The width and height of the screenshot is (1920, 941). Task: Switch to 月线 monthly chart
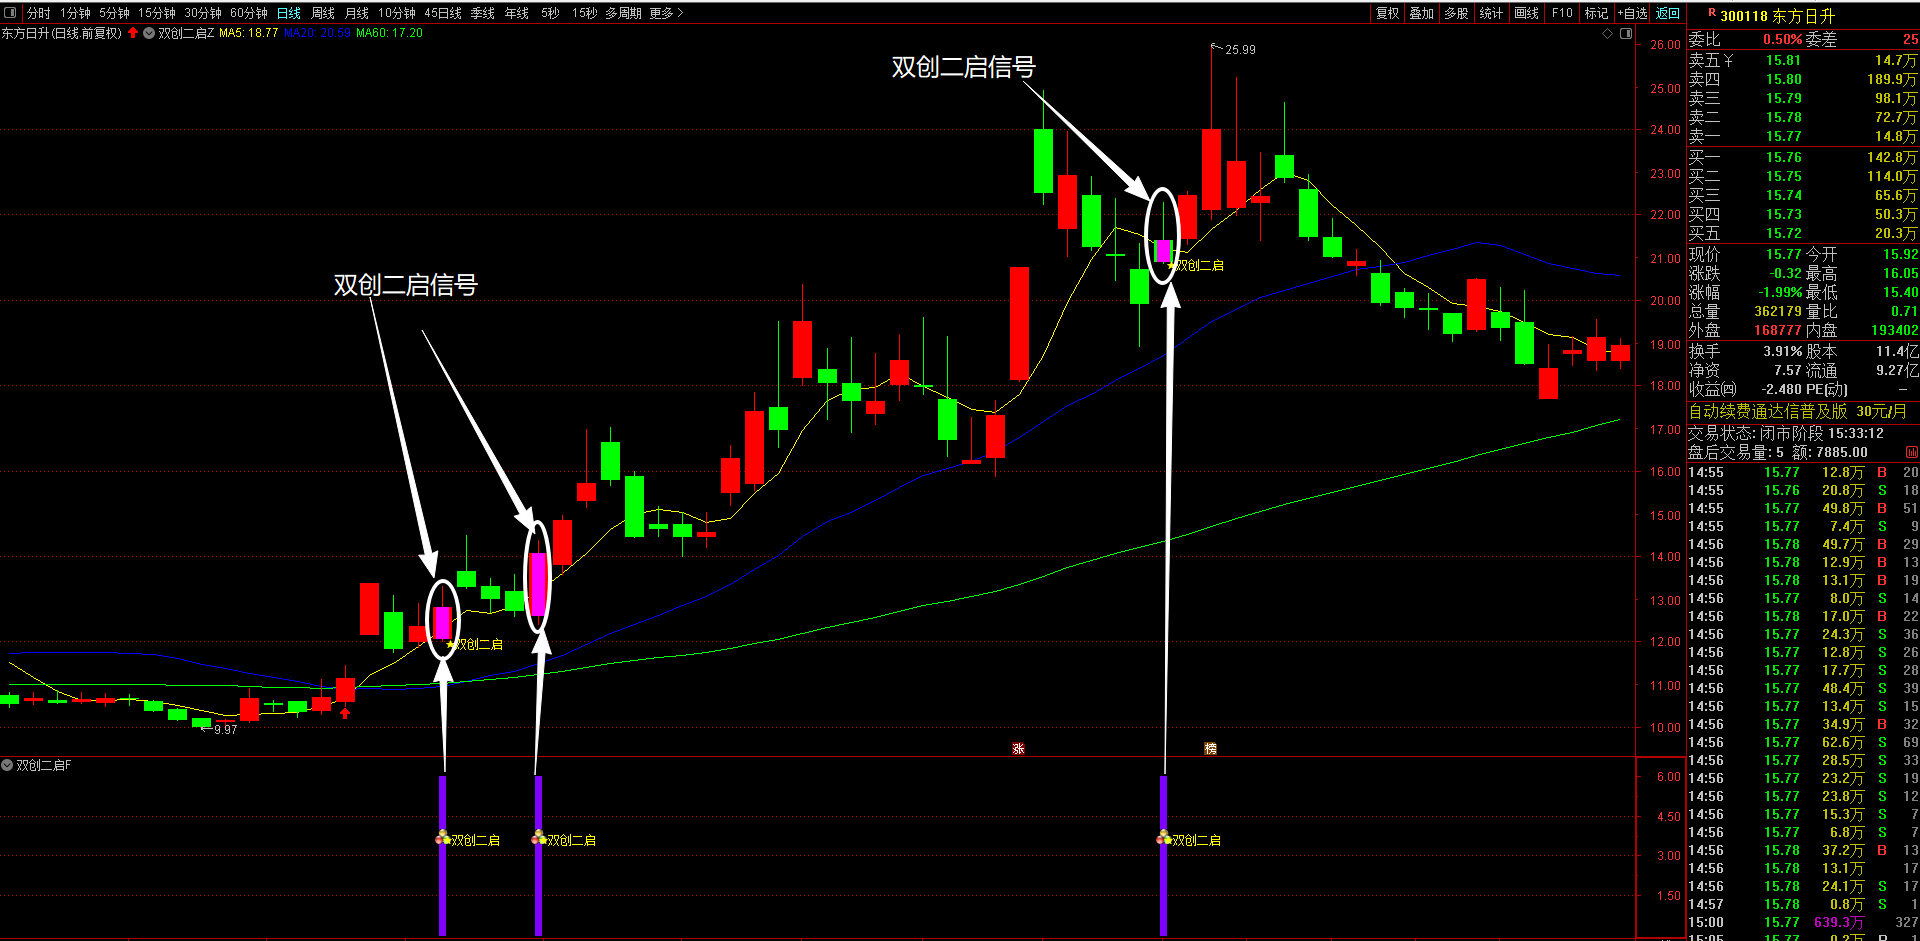(x=357, y=13)
